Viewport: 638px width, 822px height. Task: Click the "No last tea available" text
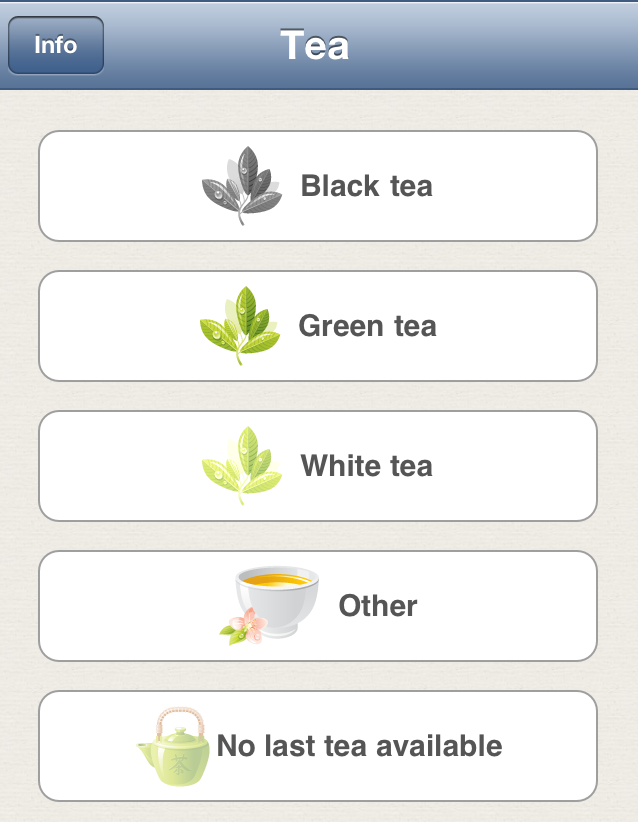[x=360, y=746]
